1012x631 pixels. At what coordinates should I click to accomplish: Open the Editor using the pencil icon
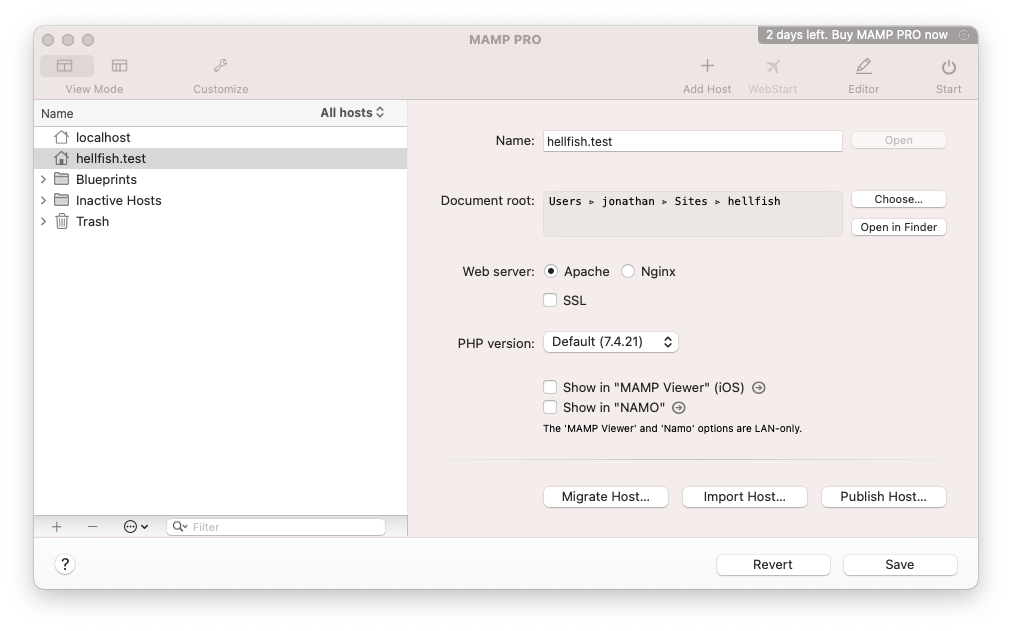tap(863, 66)
